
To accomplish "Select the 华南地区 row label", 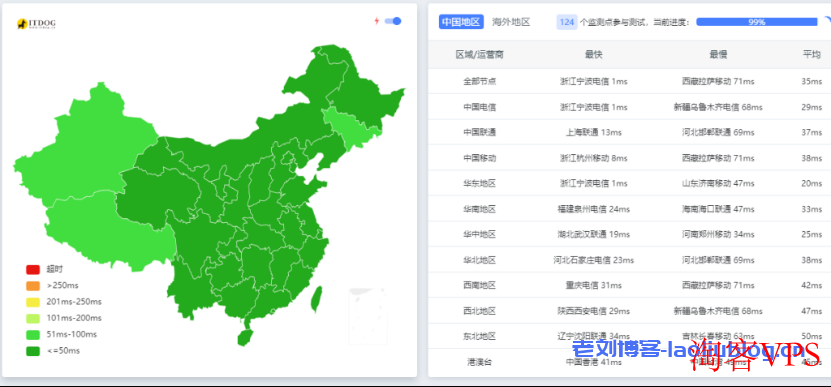I will 480,209.
